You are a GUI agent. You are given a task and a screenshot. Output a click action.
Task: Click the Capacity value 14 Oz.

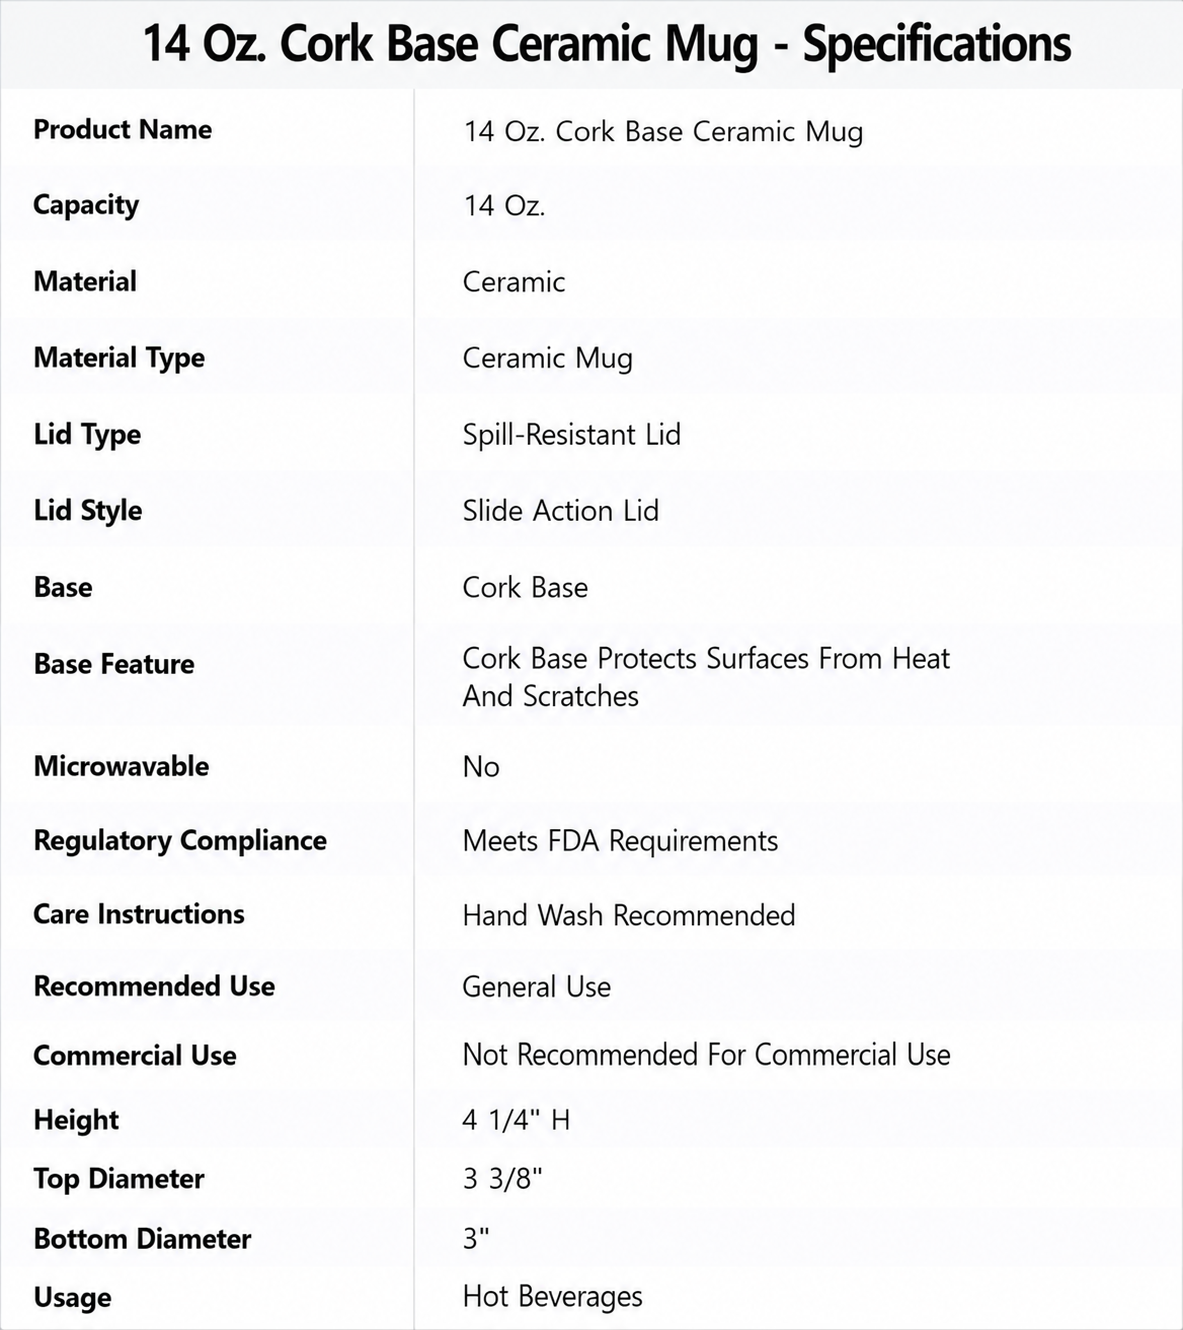[x=504, y=206]
